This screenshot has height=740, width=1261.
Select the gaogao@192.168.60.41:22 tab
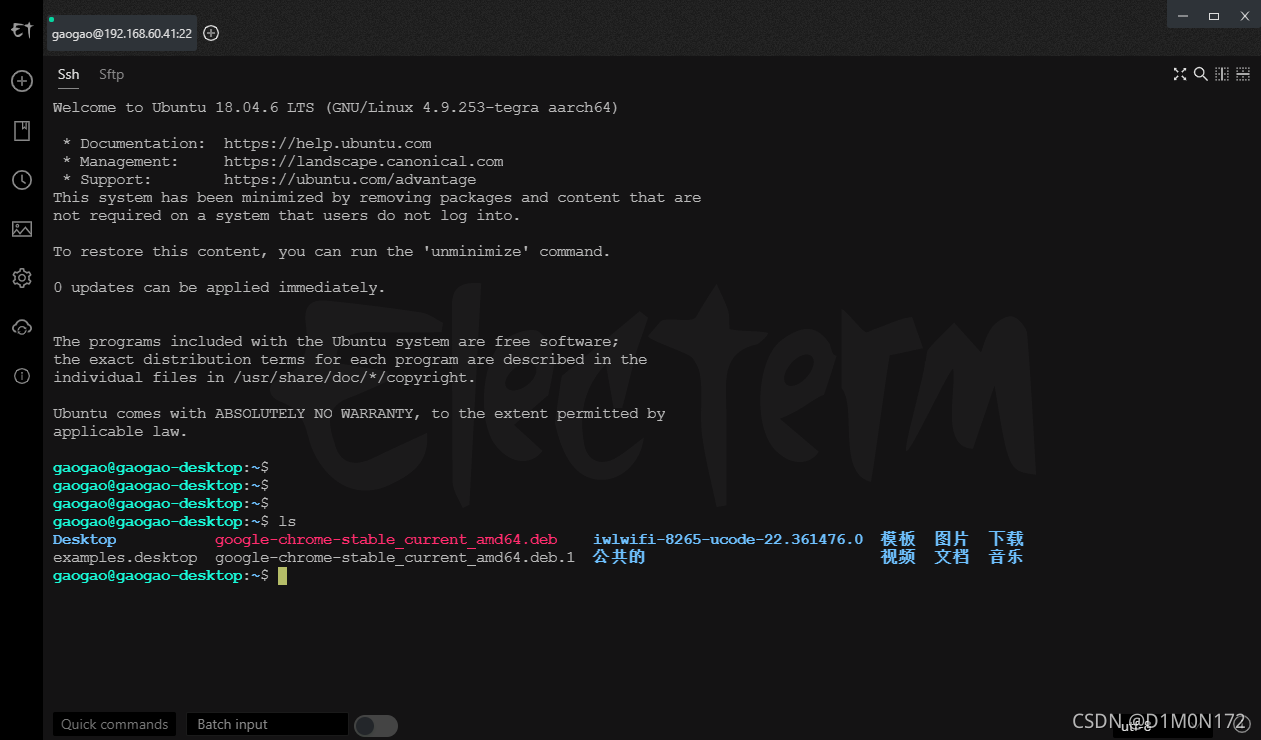(x=121, y=33)
